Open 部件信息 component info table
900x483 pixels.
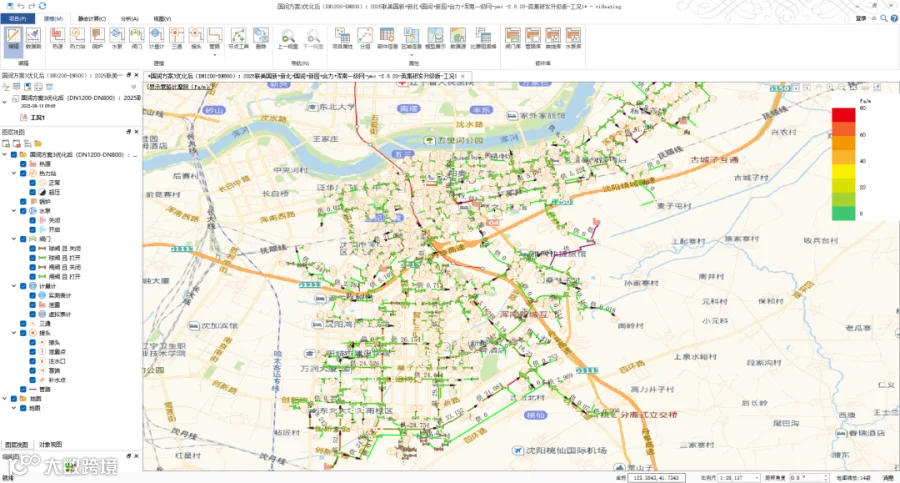coord(387,38)
